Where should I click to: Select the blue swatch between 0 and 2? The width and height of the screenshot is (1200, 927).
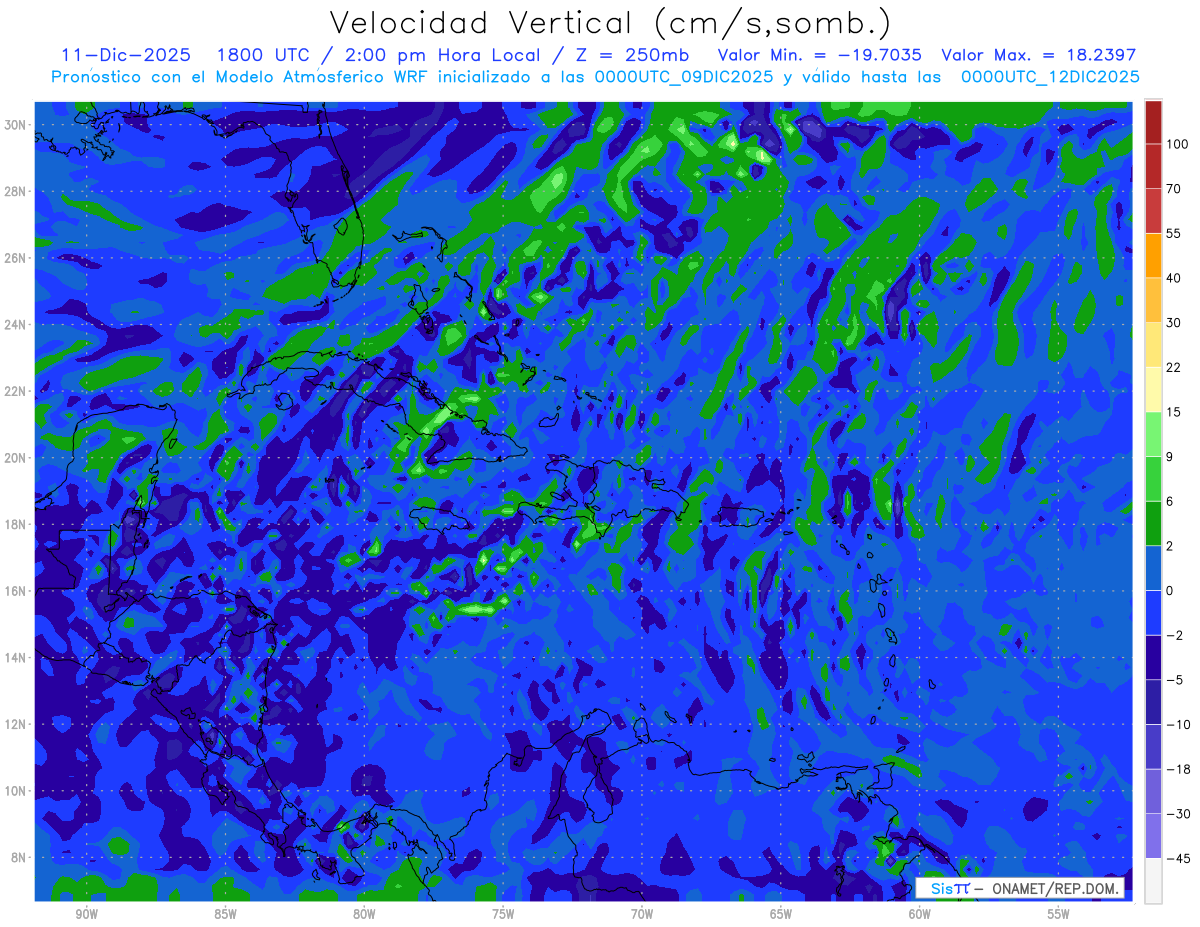coord(1153,568)
